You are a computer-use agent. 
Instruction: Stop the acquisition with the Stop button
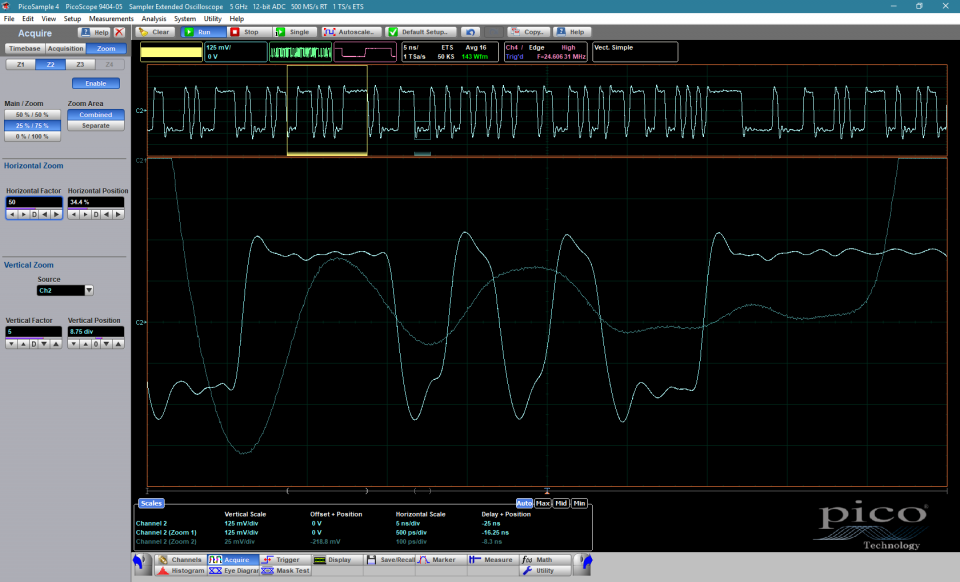245,32
